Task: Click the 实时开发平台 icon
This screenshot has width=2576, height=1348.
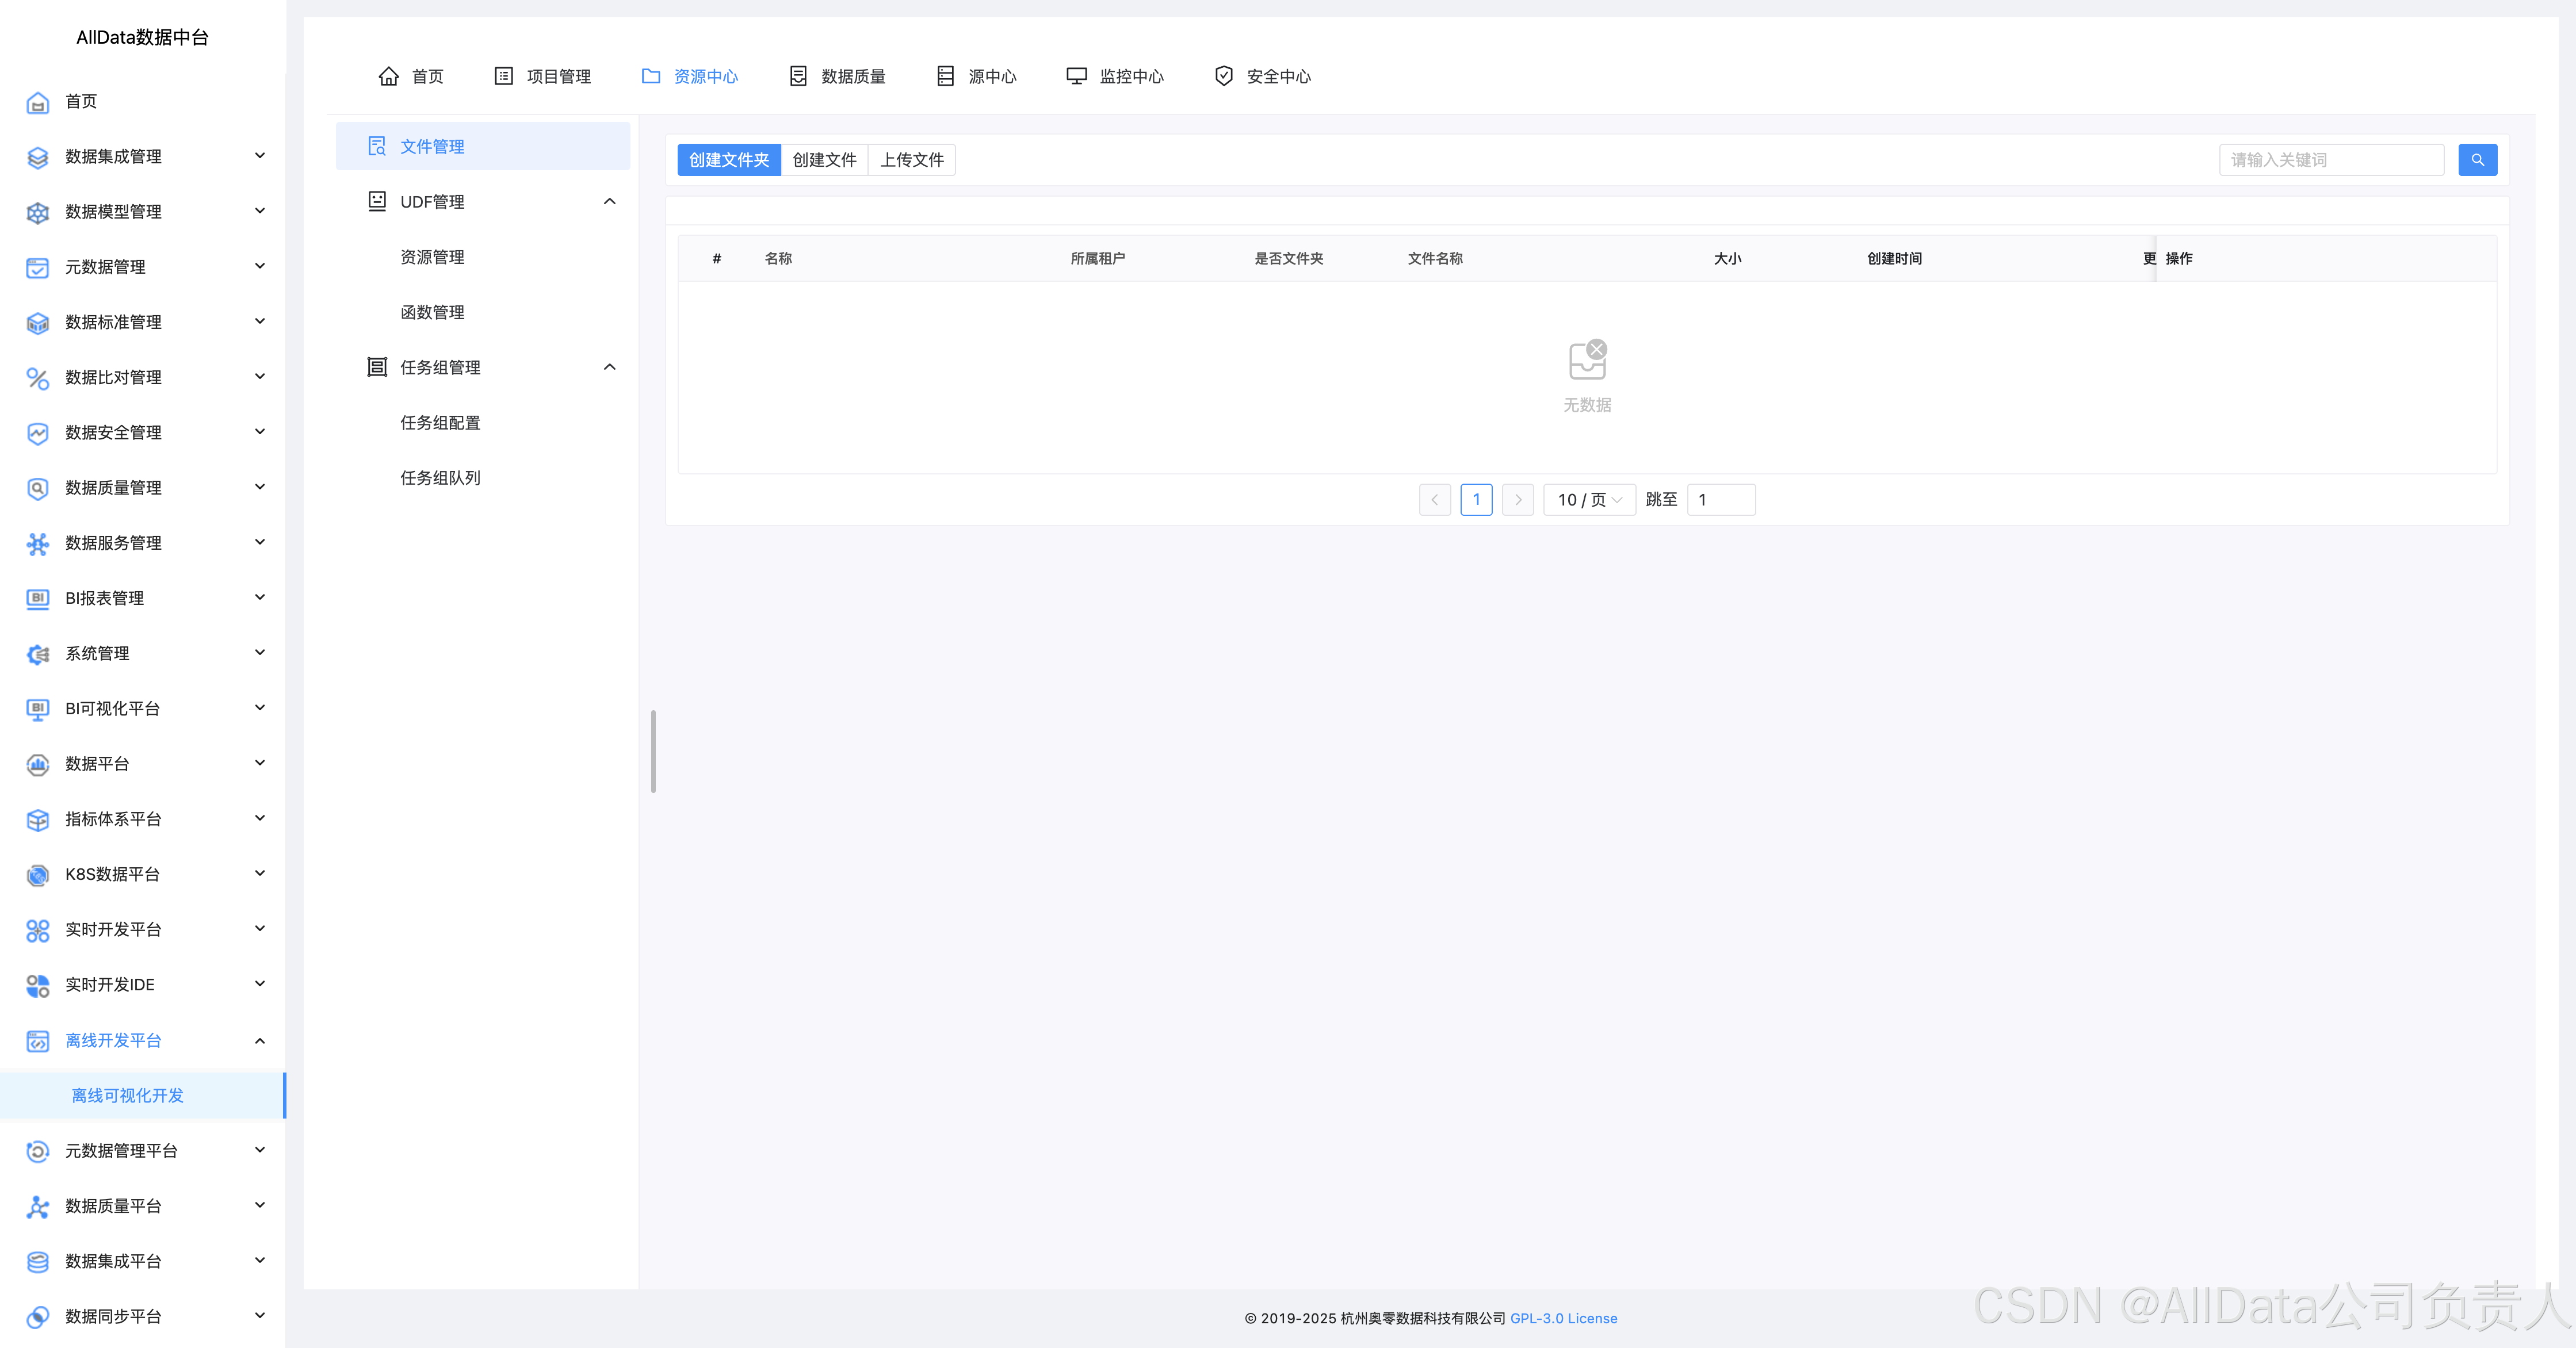Action: (x=37, y=930)
